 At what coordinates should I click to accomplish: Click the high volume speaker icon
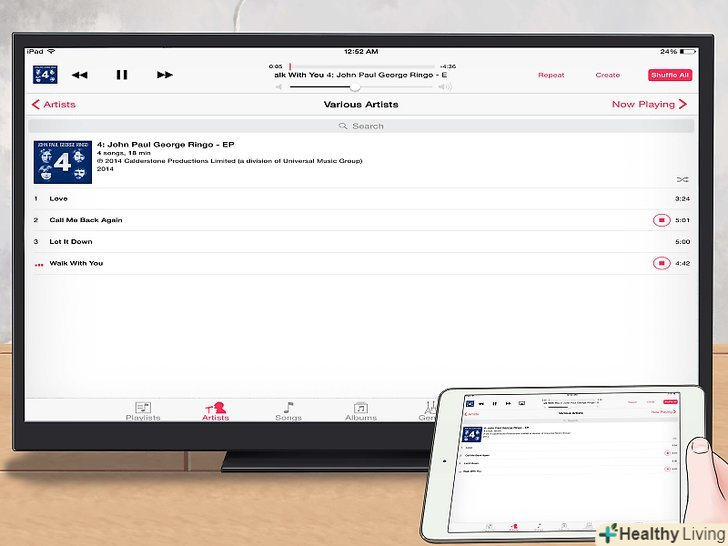(445, 87)
